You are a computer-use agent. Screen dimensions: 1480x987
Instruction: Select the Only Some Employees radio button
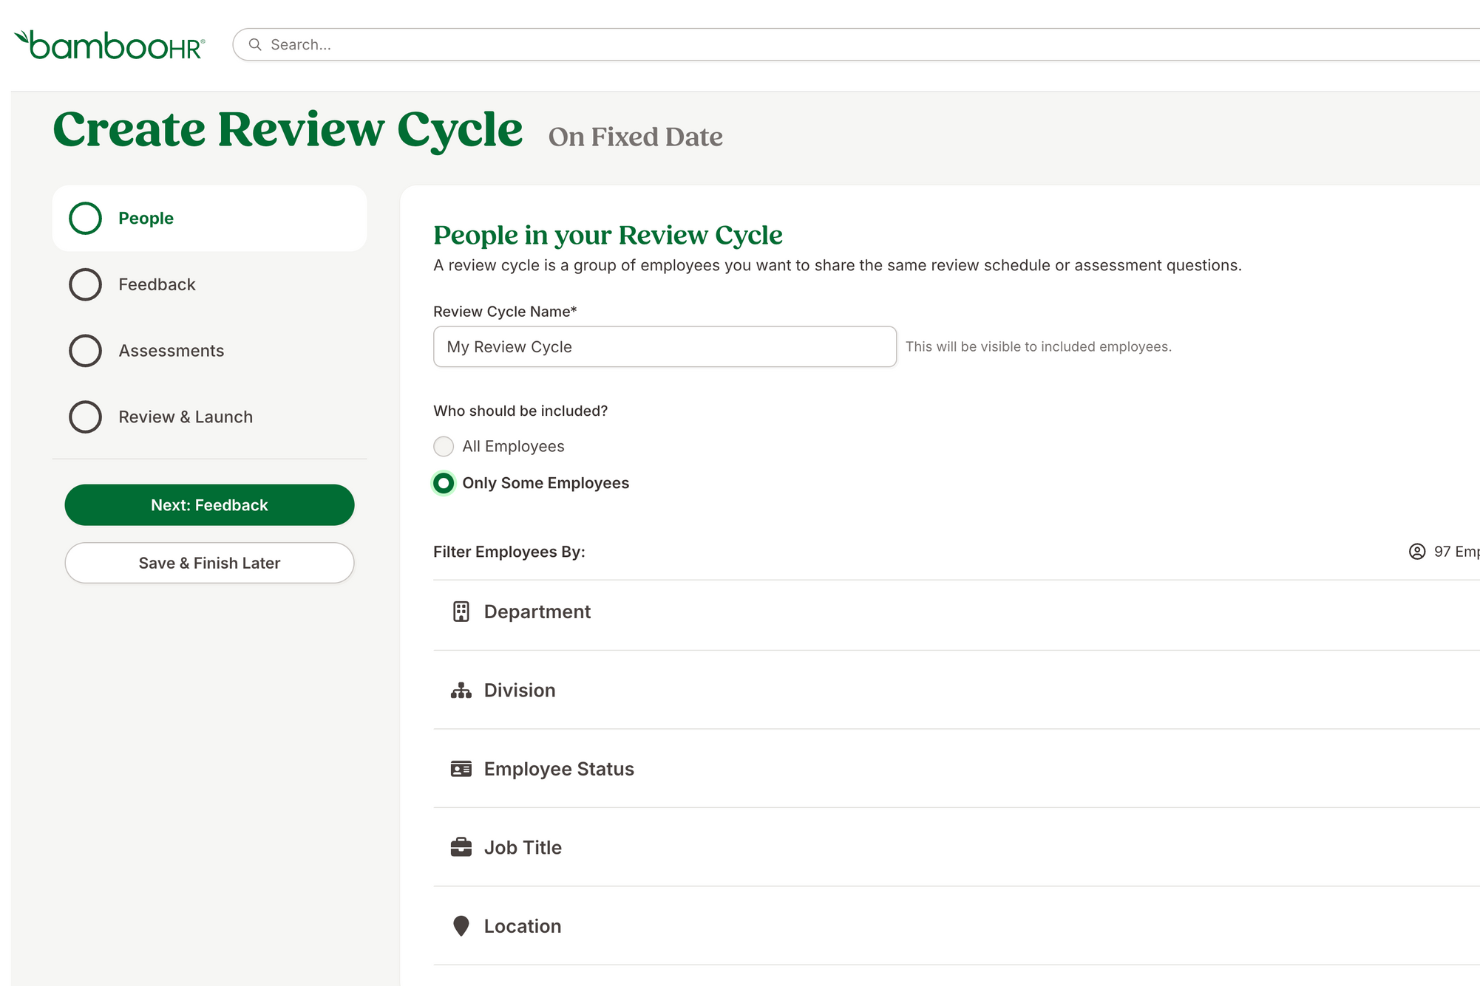(443, 483)
